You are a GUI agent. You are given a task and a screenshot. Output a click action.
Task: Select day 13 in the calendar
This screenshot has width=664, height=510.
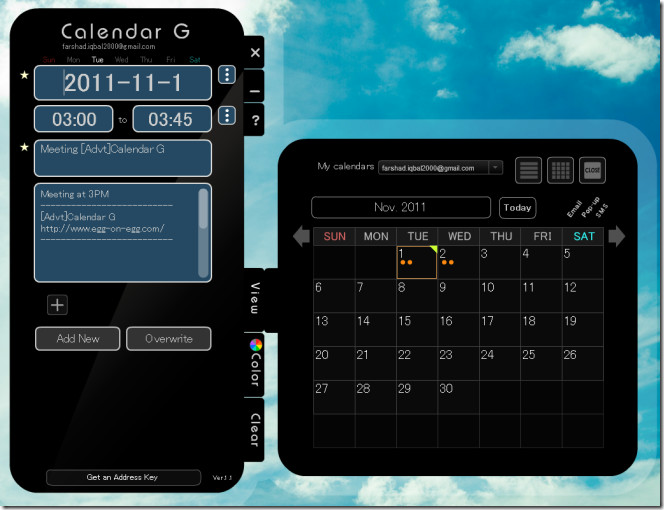(334, 330)
